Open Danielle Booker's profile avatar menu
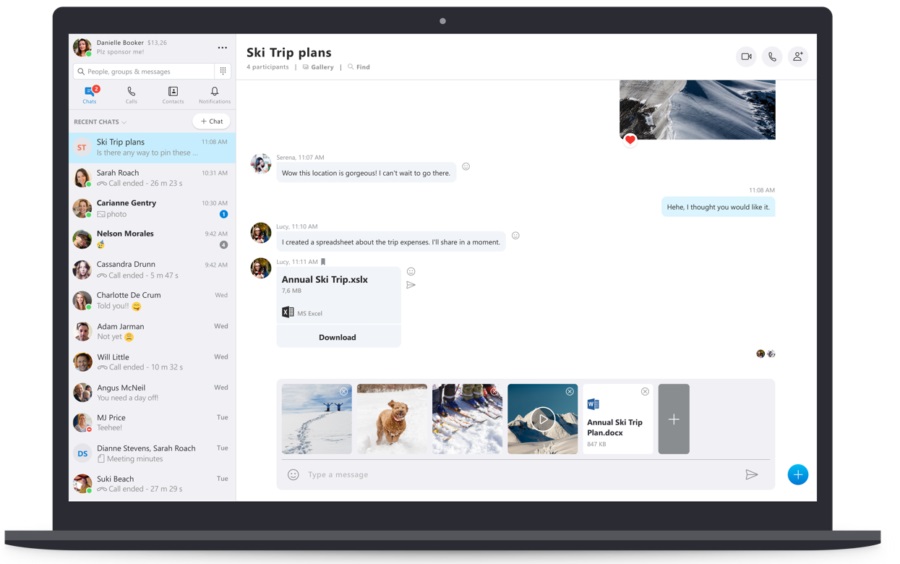900x564 pixels. click(x=82, y=48)
